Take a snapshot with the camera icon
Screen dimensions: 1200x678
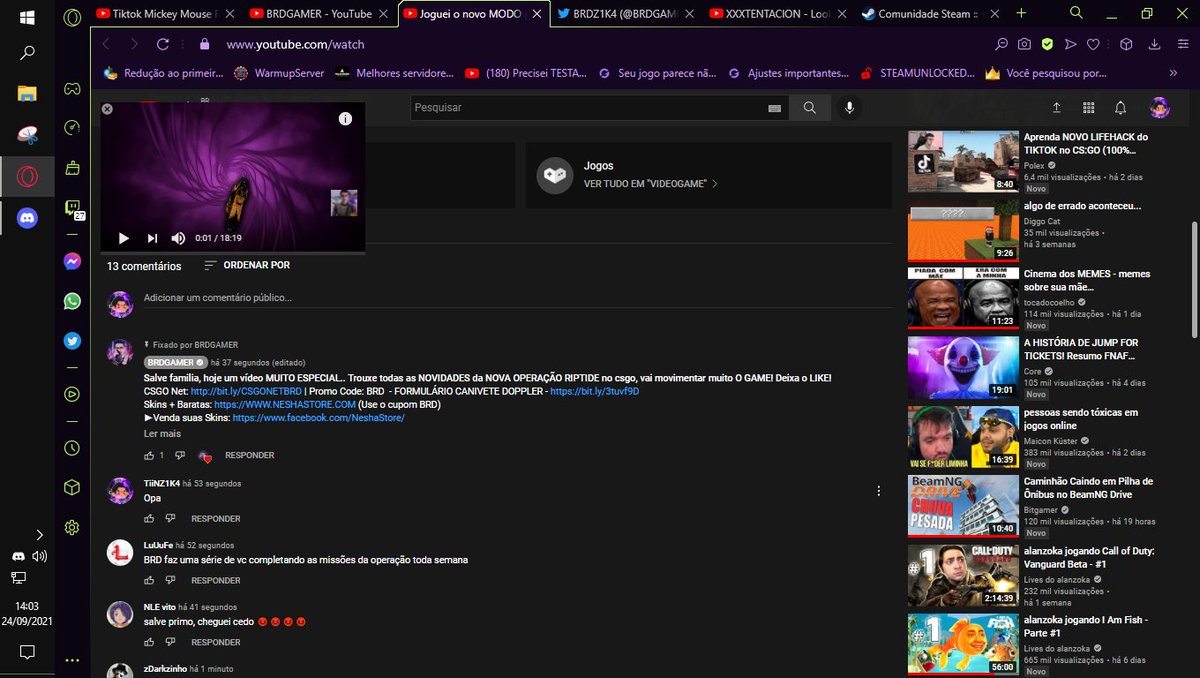coord(1025,45)
